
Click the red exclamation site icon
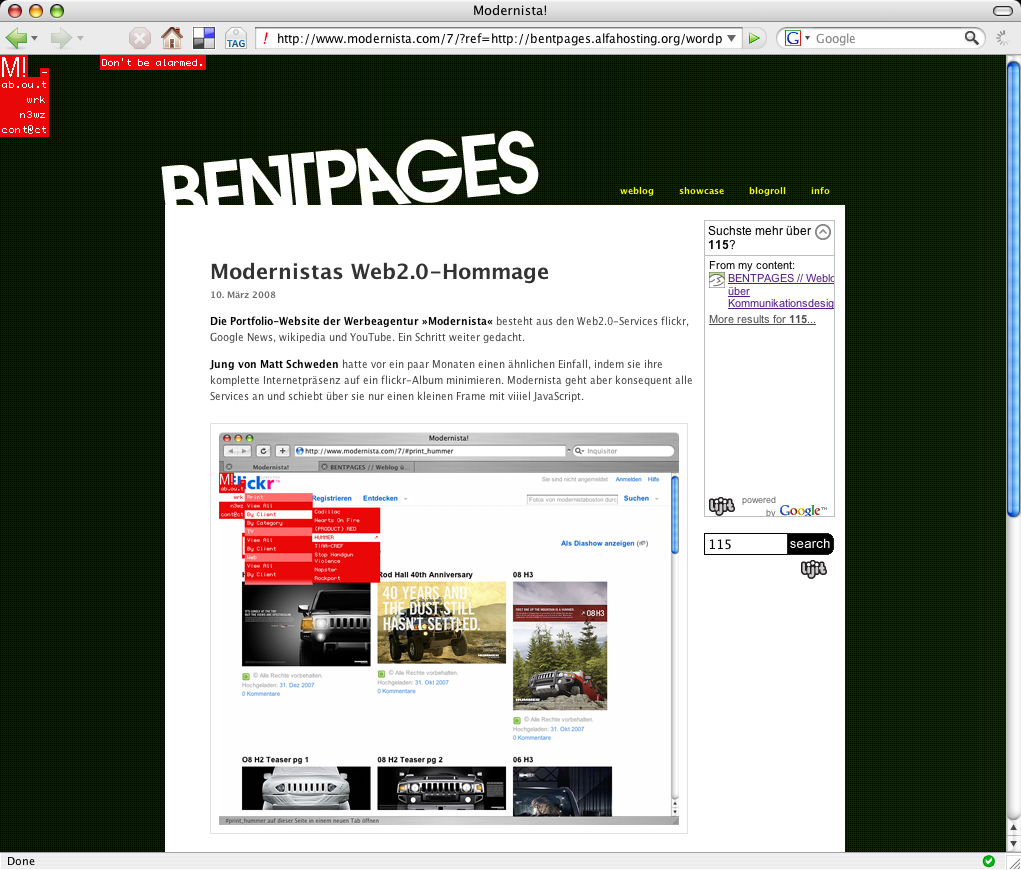tap(265, 38)
